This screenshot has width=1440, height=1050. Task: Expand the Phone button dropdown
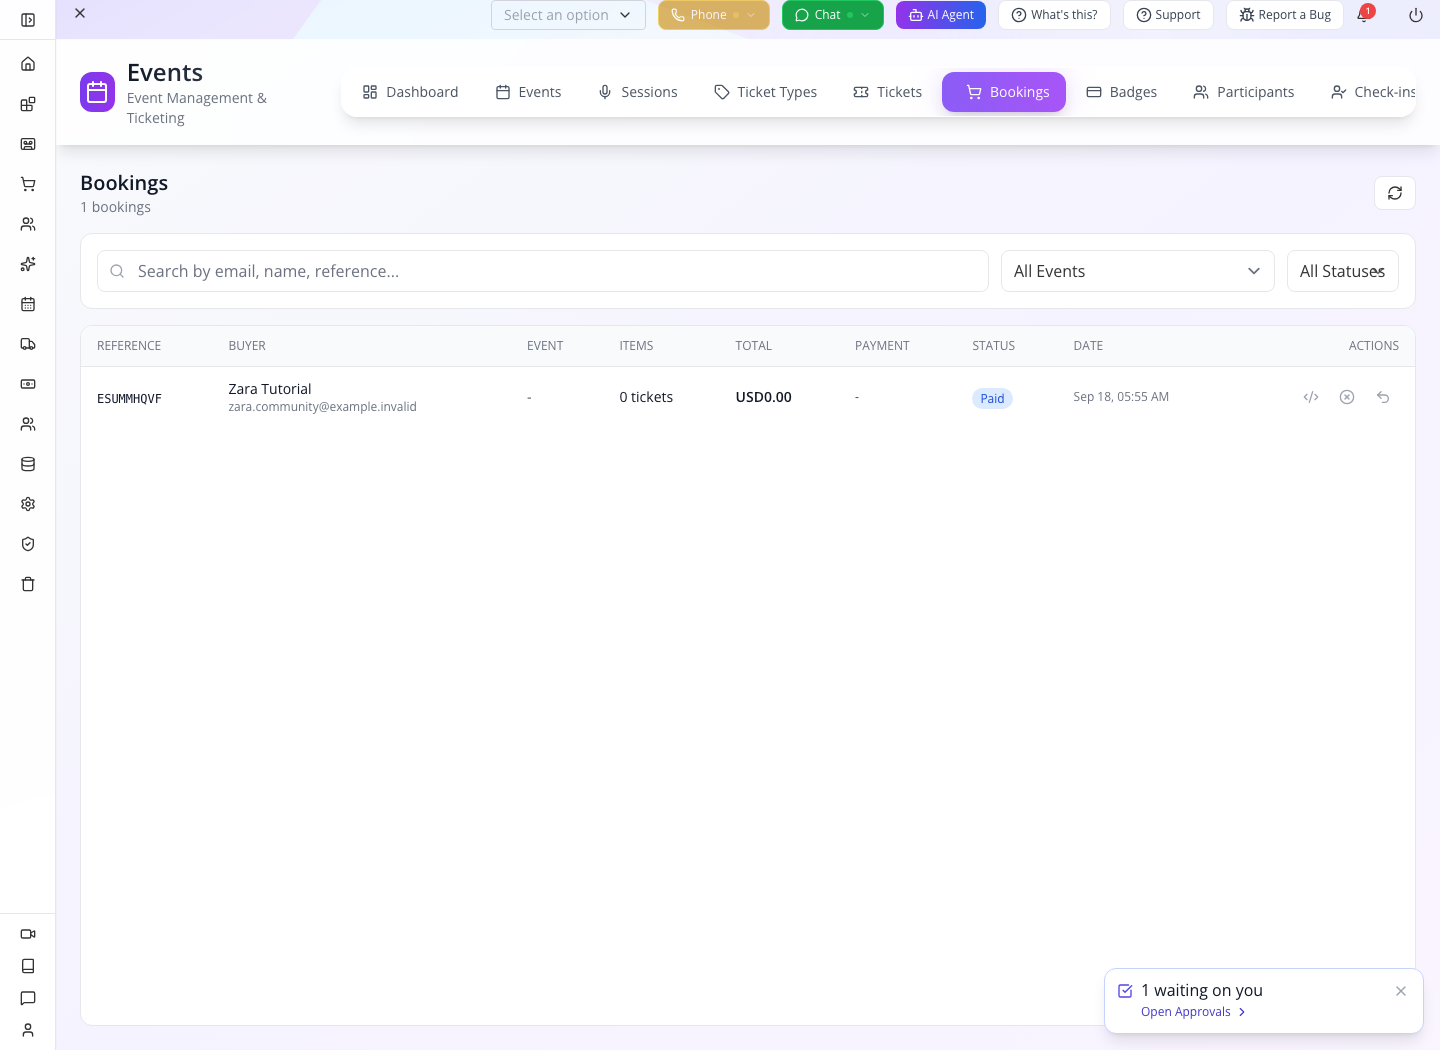(751, 15)
